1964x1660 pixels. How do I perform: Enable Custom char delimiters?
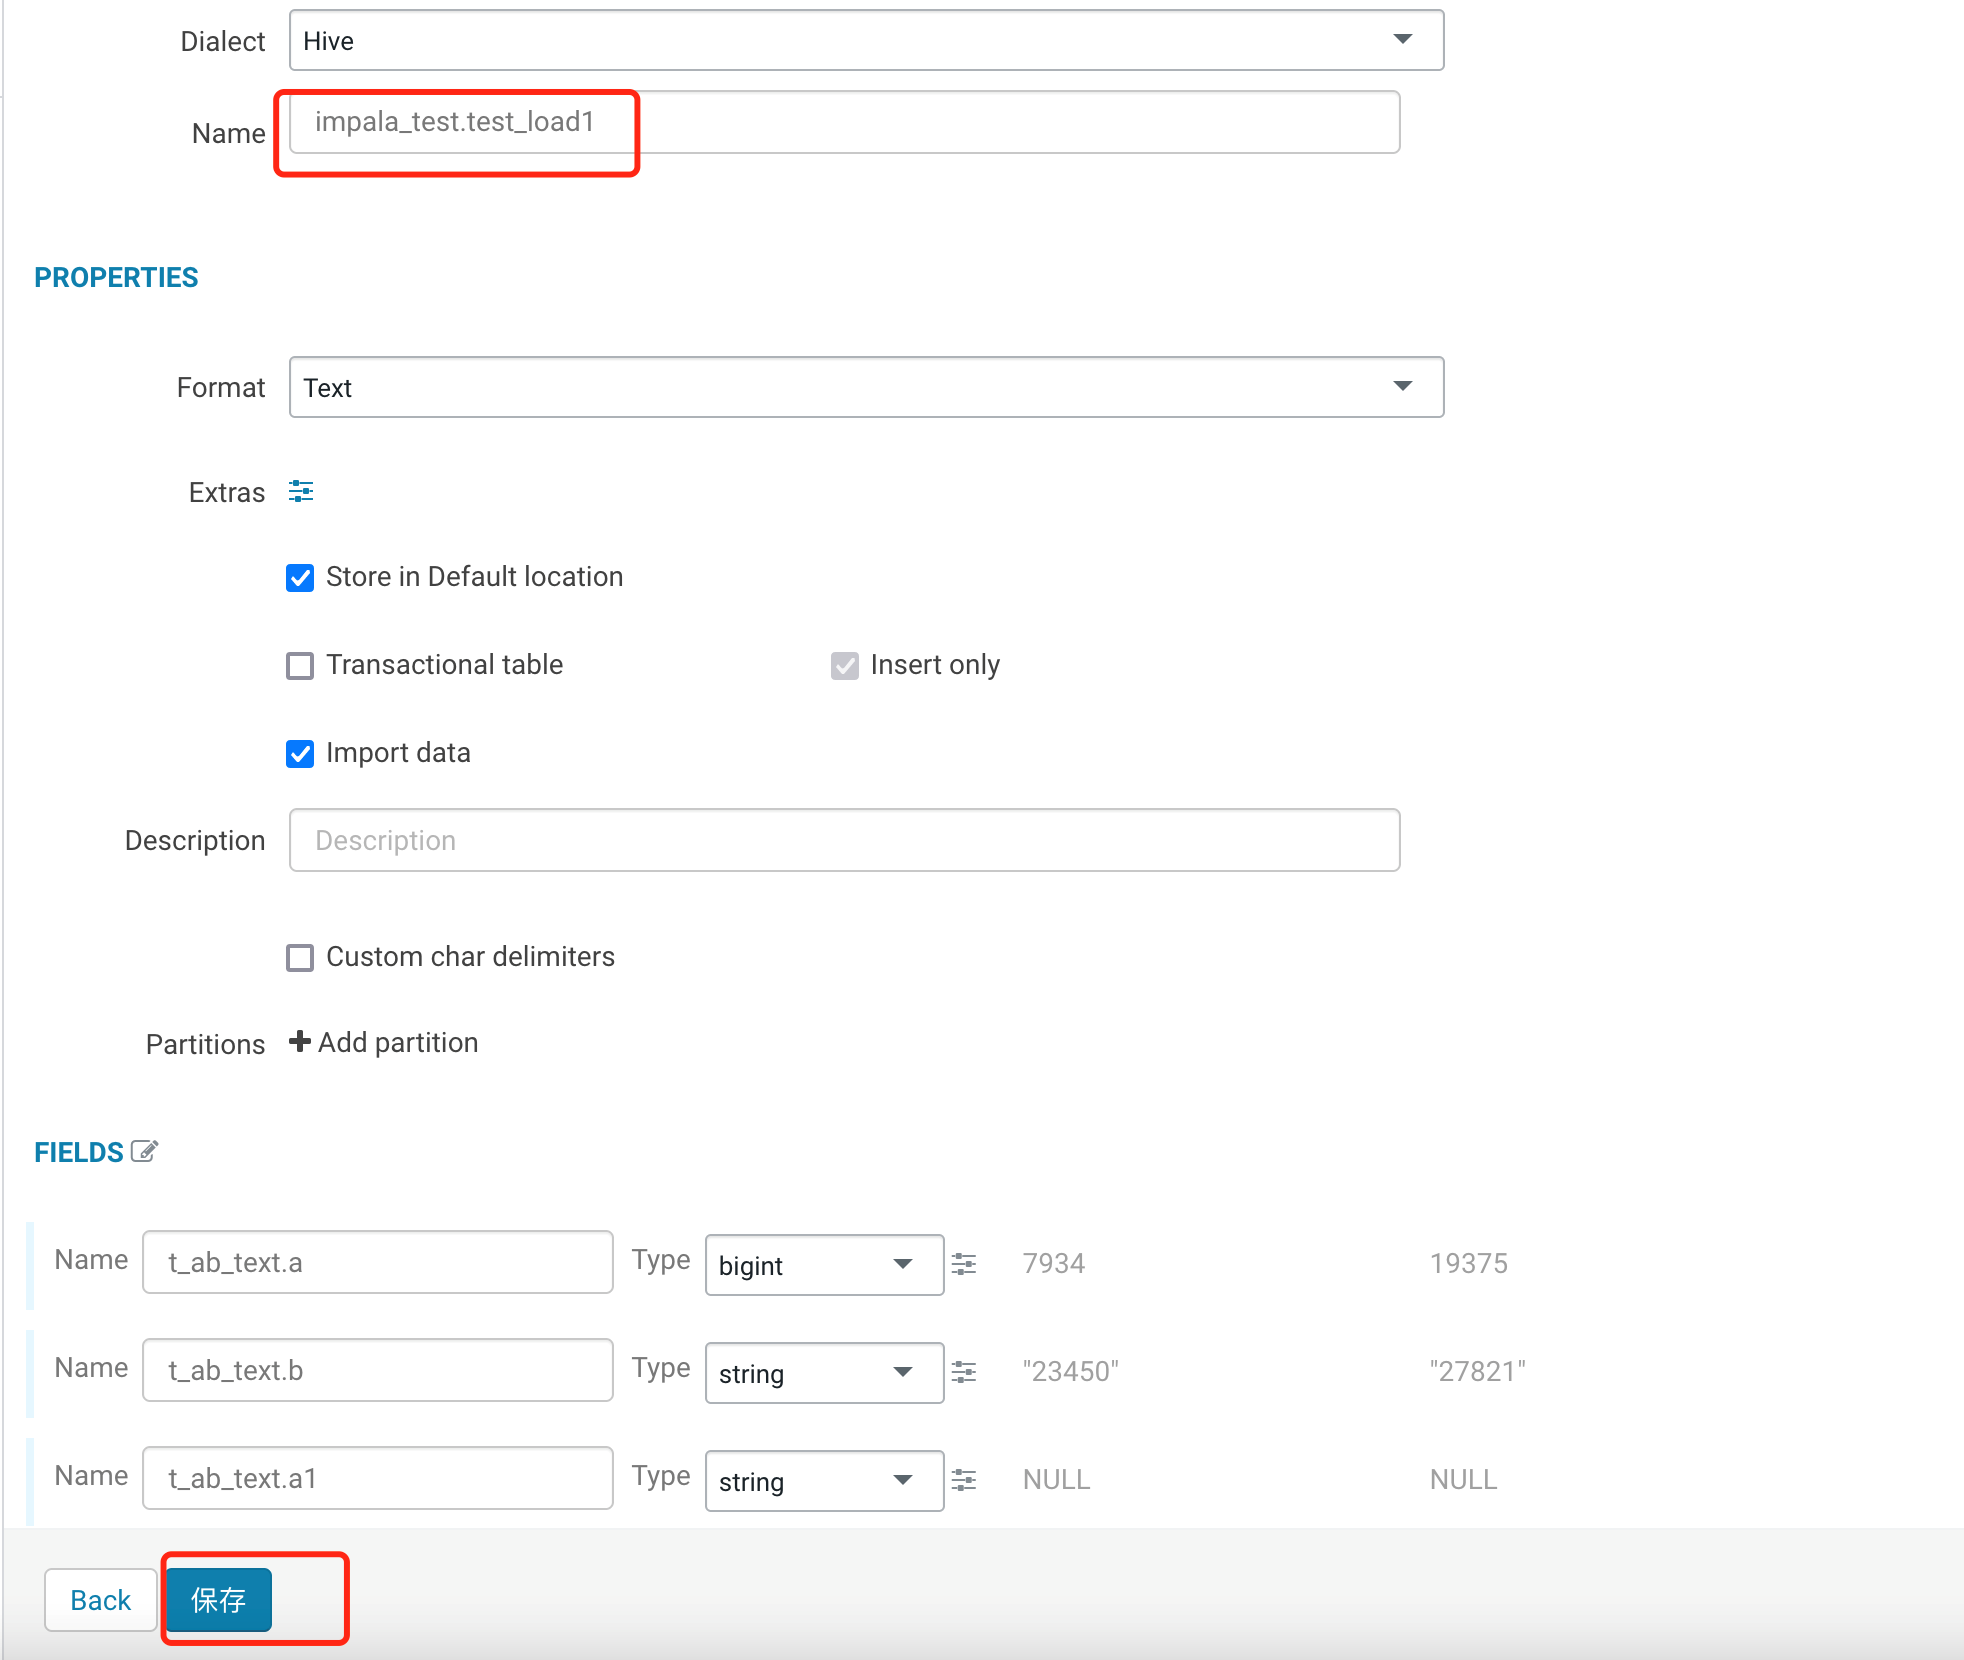[x=300, y=957]
